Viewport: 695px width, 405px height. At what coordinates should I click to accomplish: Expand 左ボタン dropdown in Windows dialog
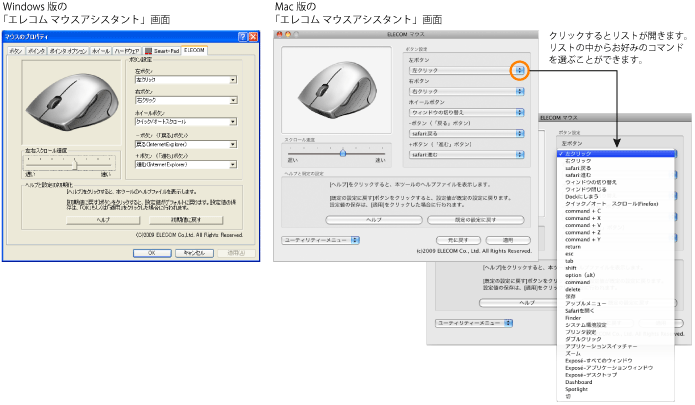233,80
